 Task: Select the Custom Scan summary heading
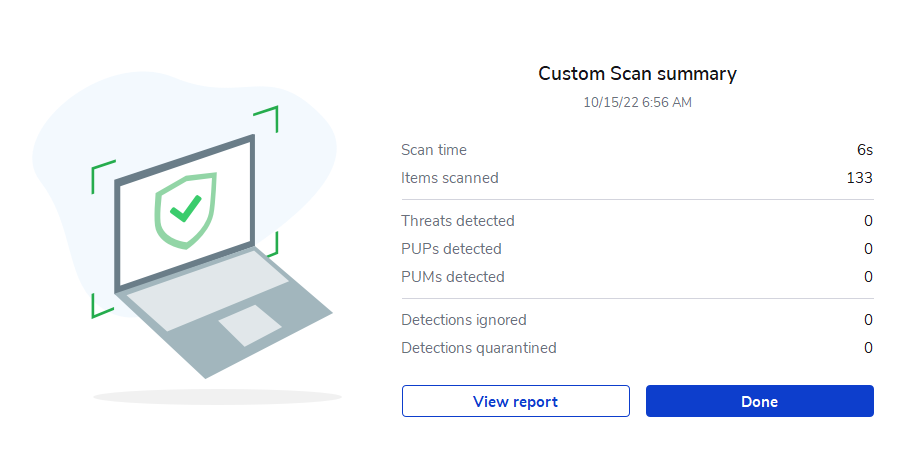pyautogui.click(x=637, y=73)
